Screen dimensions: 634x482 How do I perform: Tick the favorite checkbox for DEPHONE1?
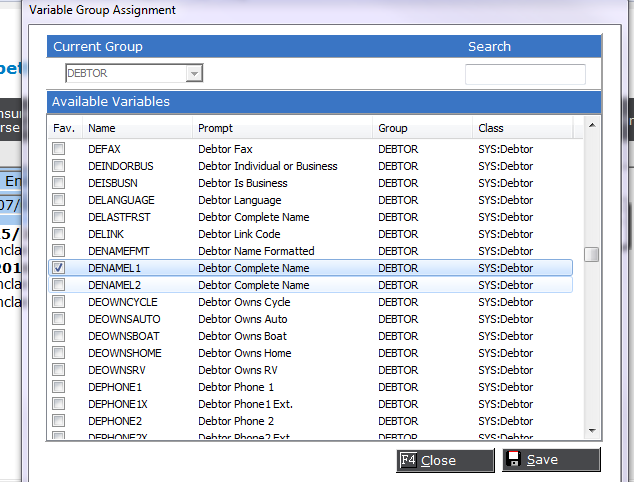pyautogui.click(x=59, y=387)
